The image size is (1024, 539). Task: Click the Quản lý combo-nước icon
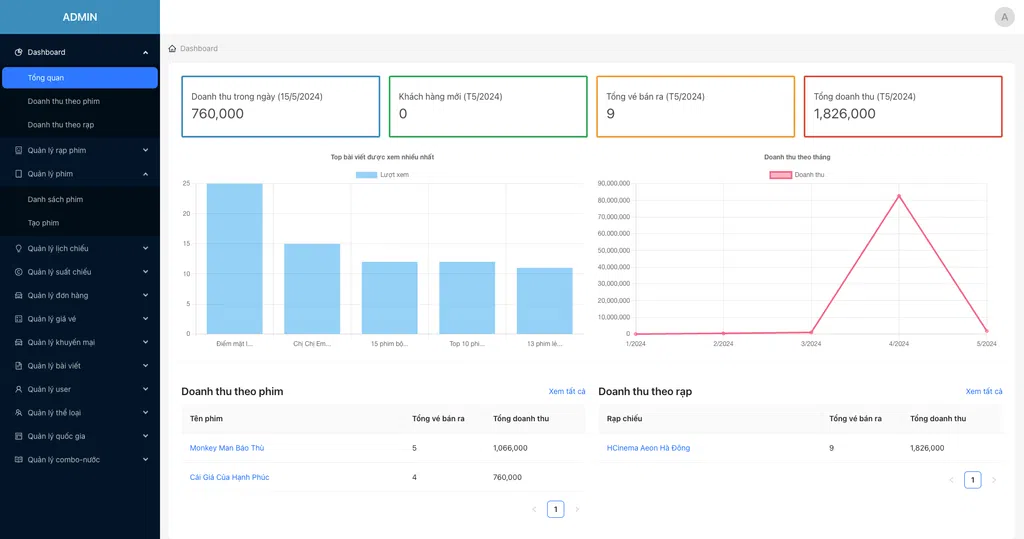(x=18, y=460)
